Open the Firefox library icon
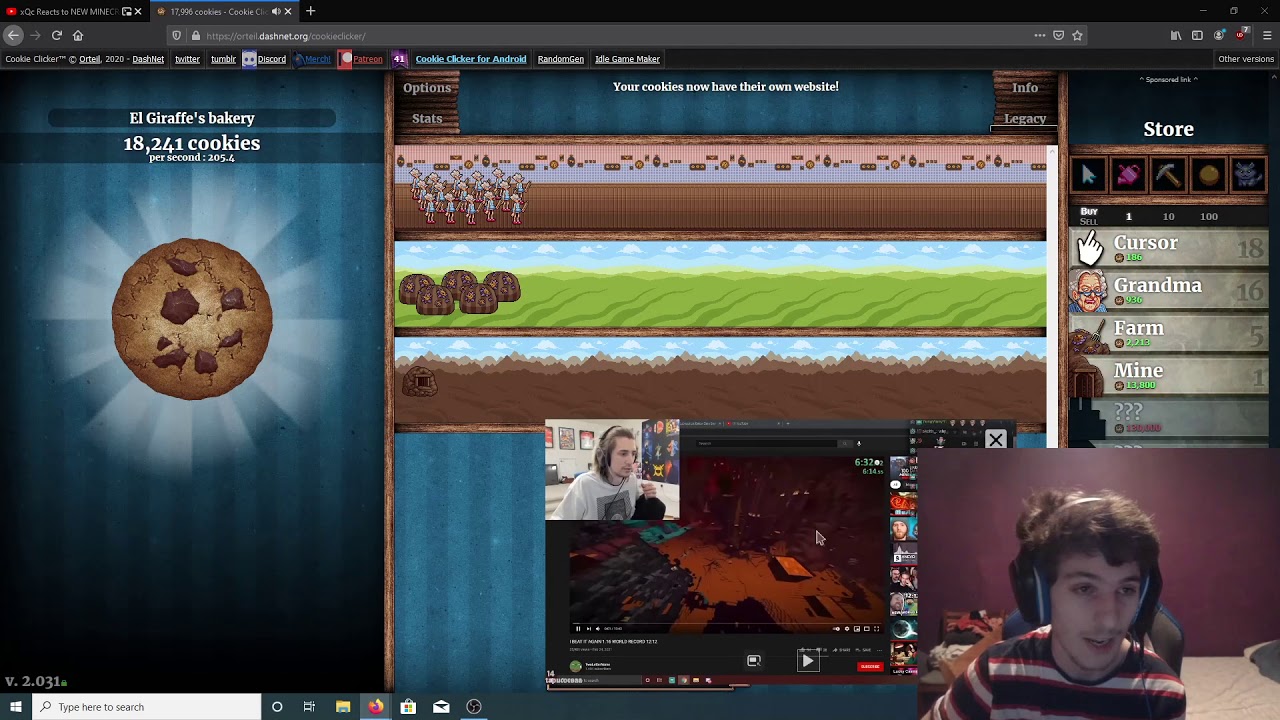Viewport: 1280px width, 720px height. pyautogui.click(x=1176, y=35)
